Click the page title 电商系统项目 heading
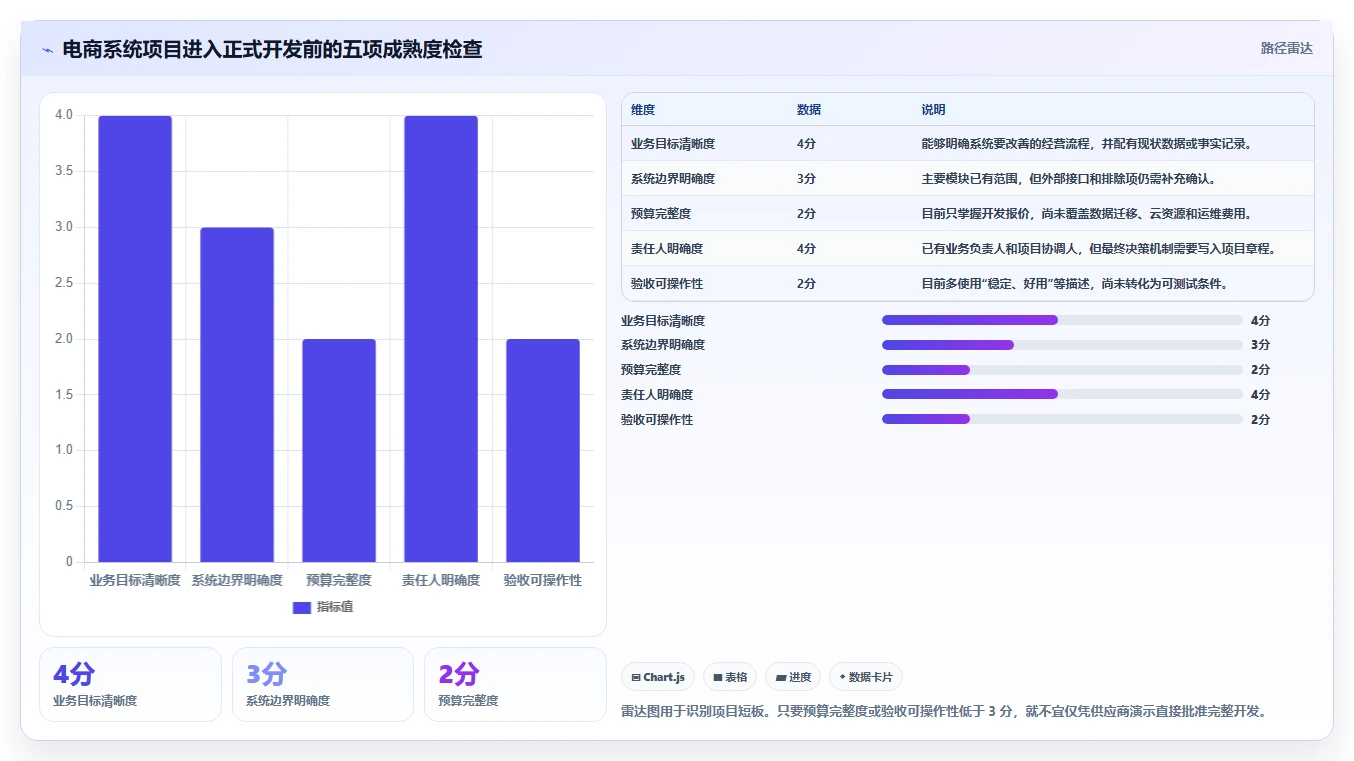 coord(272,49)
